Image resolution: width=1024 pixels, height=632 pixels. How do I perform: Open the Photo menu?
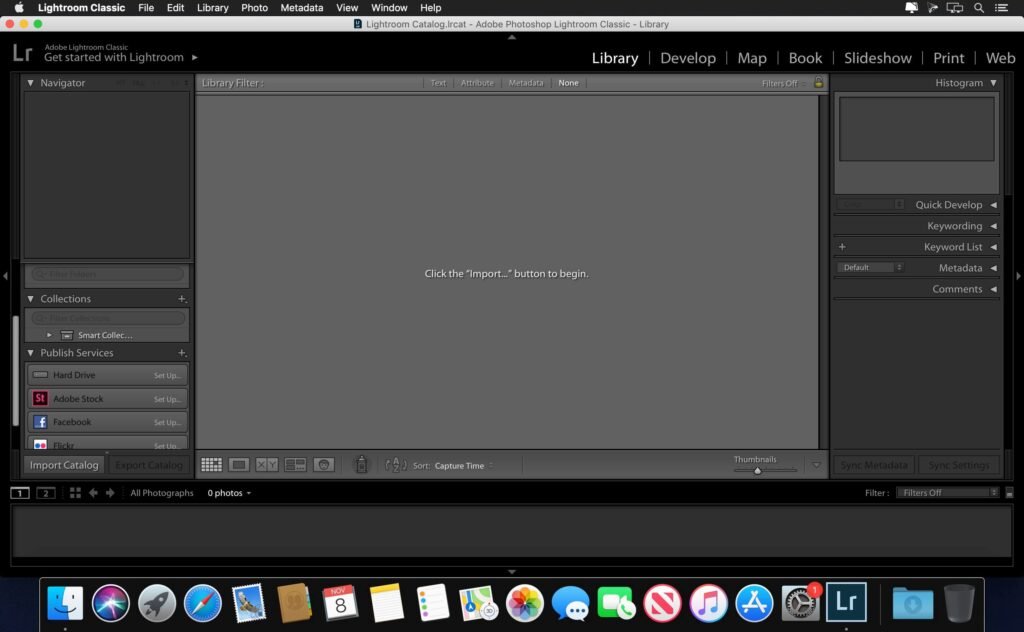pyautogui.click(x=254, y=7)
